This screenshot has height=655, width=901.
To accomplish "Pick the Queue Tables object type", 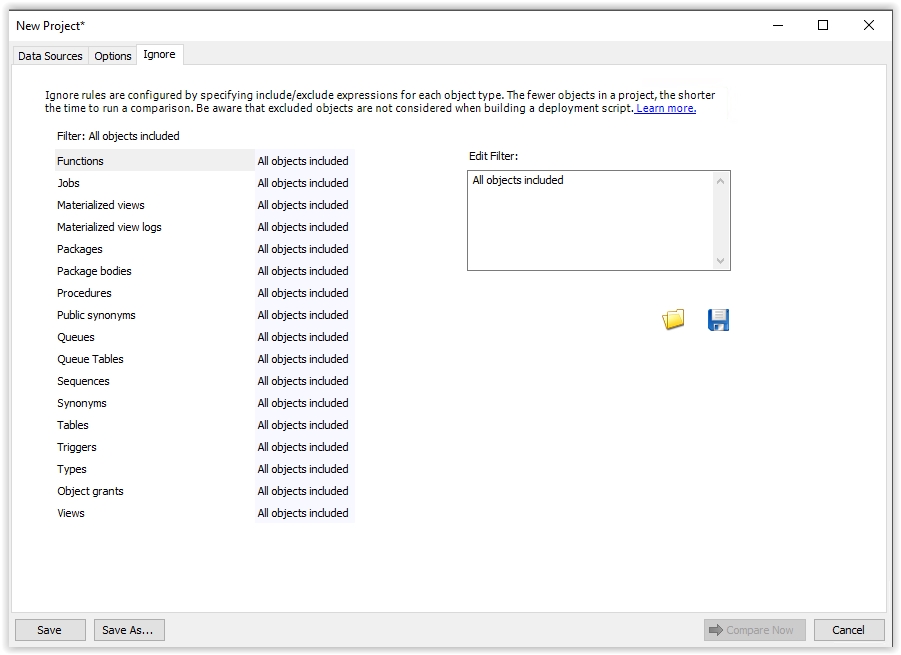I will coord(90,359).
